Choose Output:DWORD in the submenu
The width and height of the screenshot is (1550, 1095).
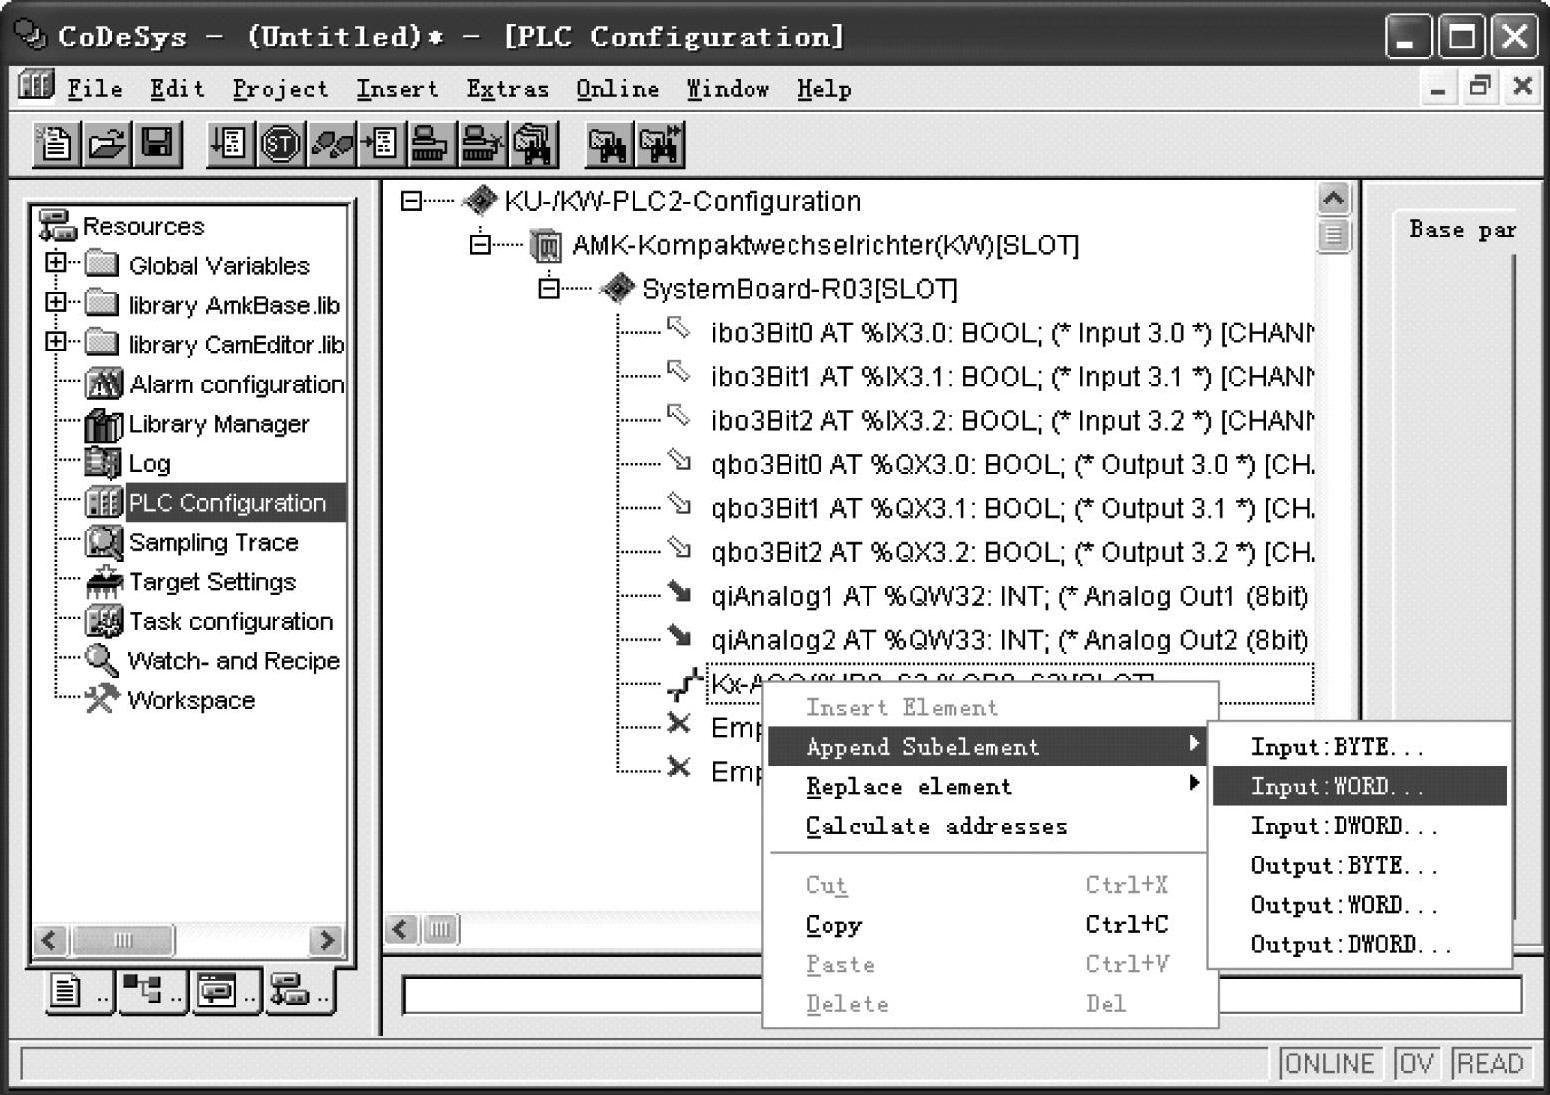pos(1349,945)
